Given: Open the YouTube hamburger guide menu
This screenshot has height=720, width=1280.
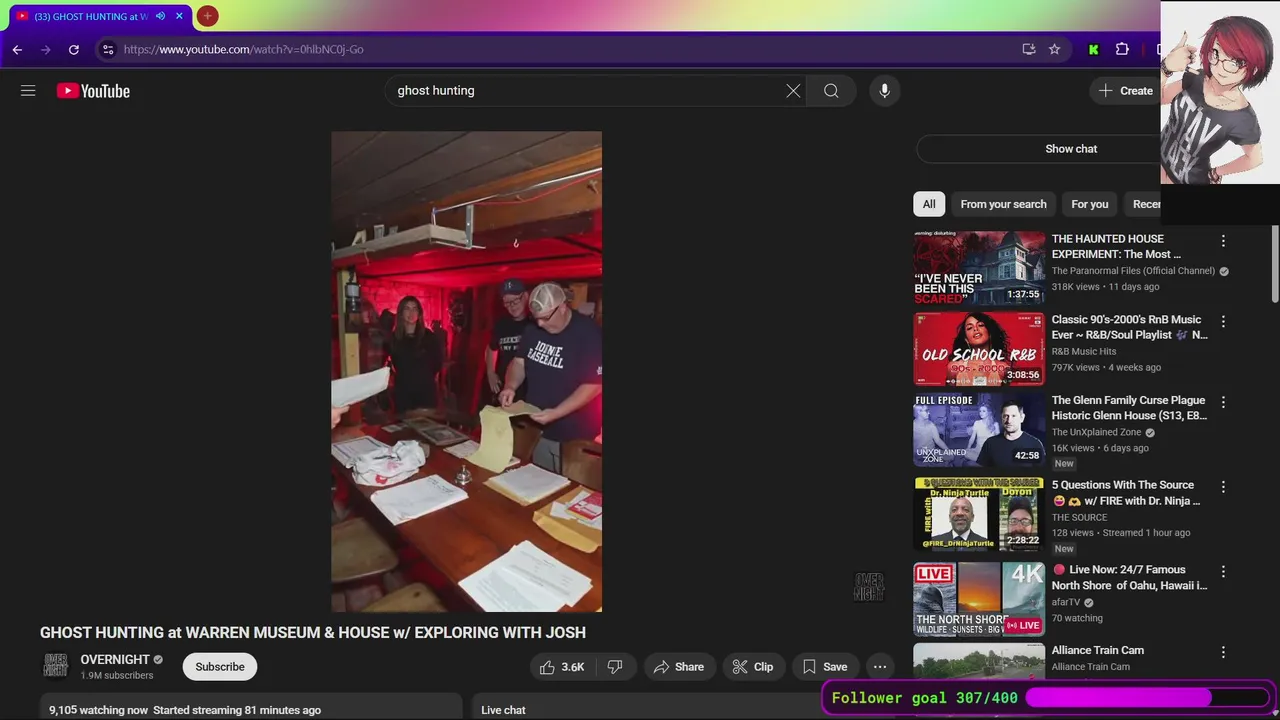Looking at the screenshot, I should click(x=28, y=91).
